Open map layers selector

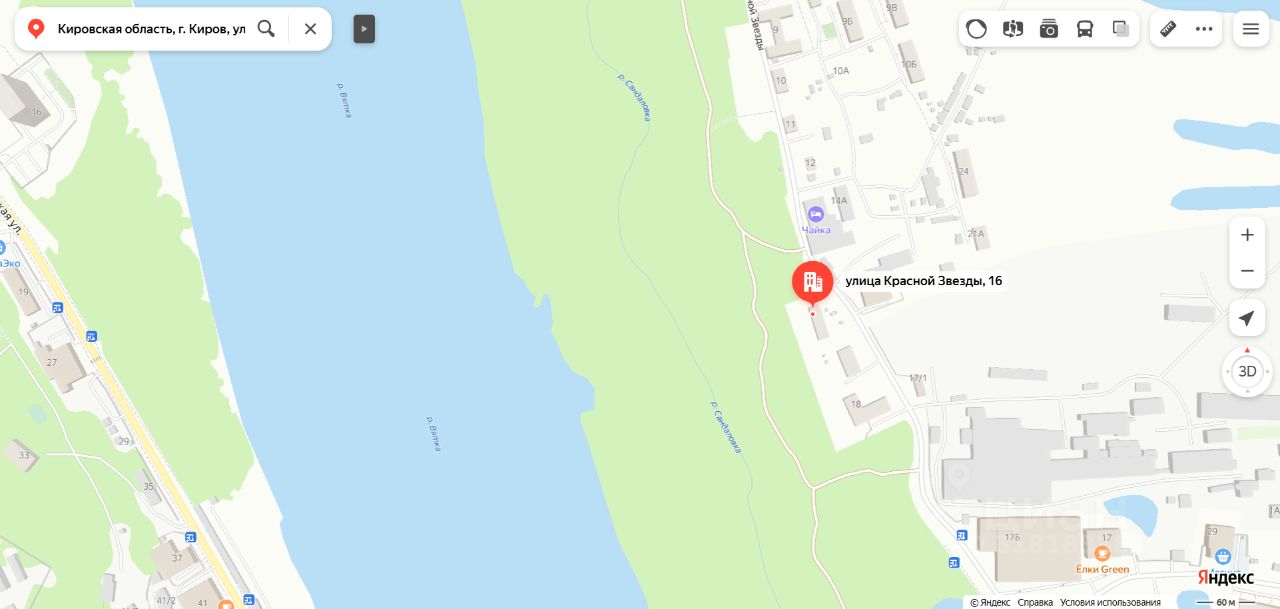[x=1121, y=29]
